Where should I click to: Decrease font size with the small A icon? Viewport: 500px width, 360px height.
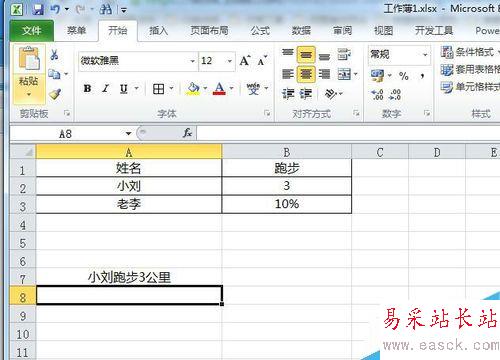point(262,61)
